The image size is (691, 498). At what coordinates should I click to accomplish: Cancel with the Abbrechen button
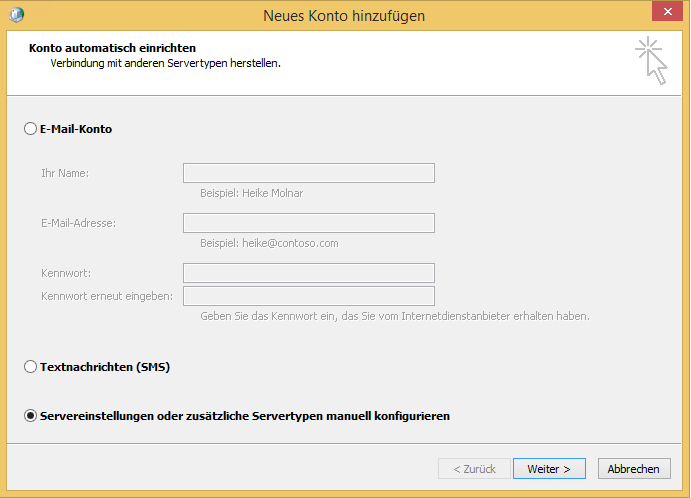pyautogui.click(x=633, y=469)
